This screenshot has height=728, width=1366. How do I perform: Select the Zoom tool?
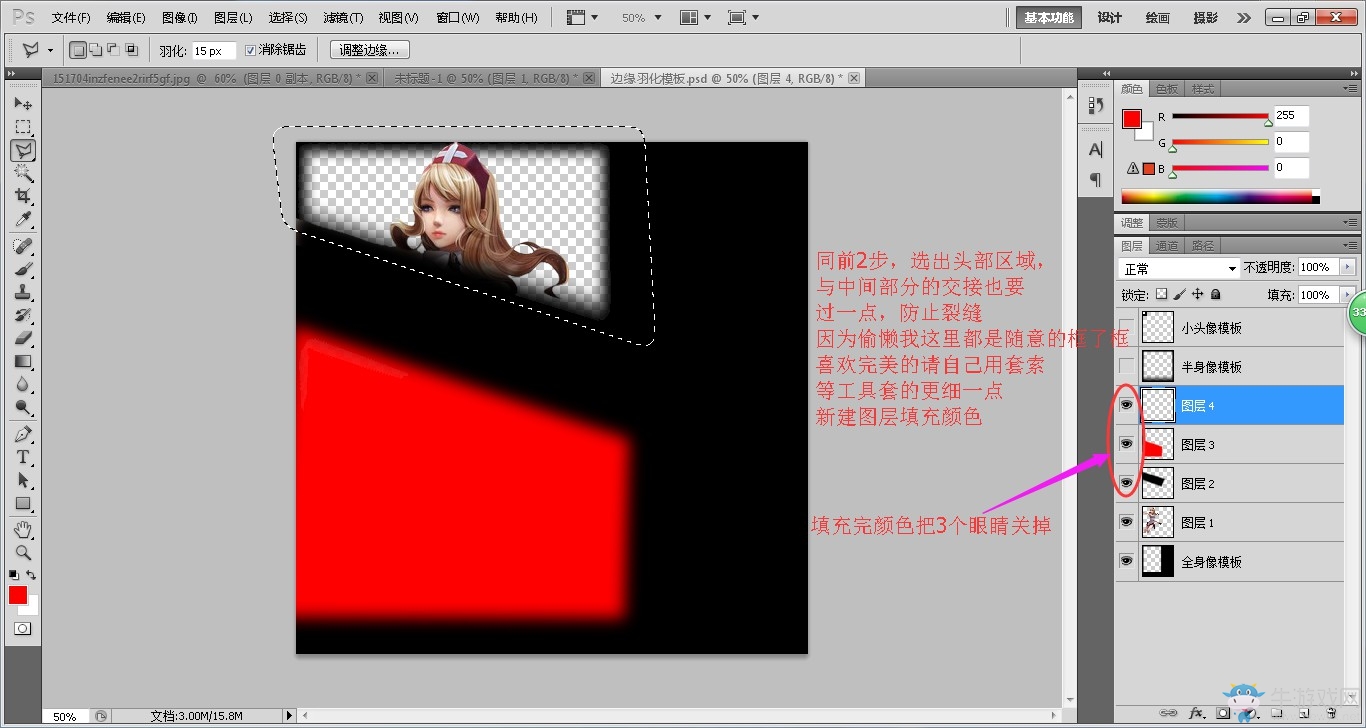tap(23, 552)
